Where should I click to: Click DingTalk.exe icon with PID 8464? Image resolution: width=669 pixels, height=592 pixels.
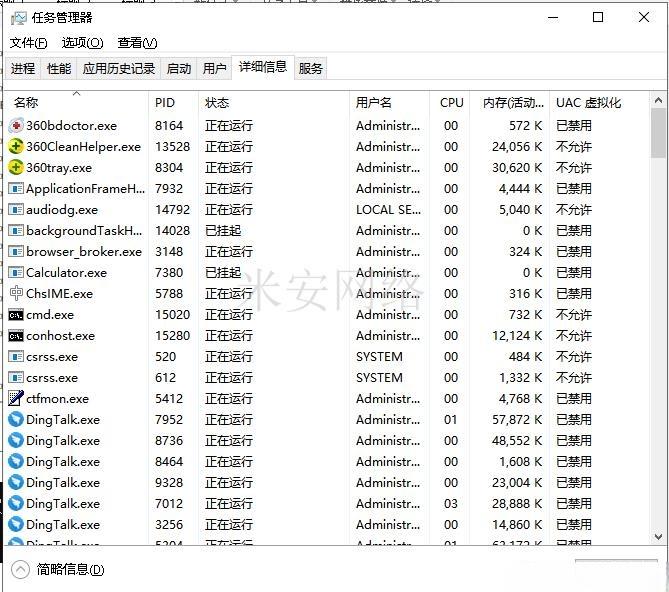coord(16,461)
